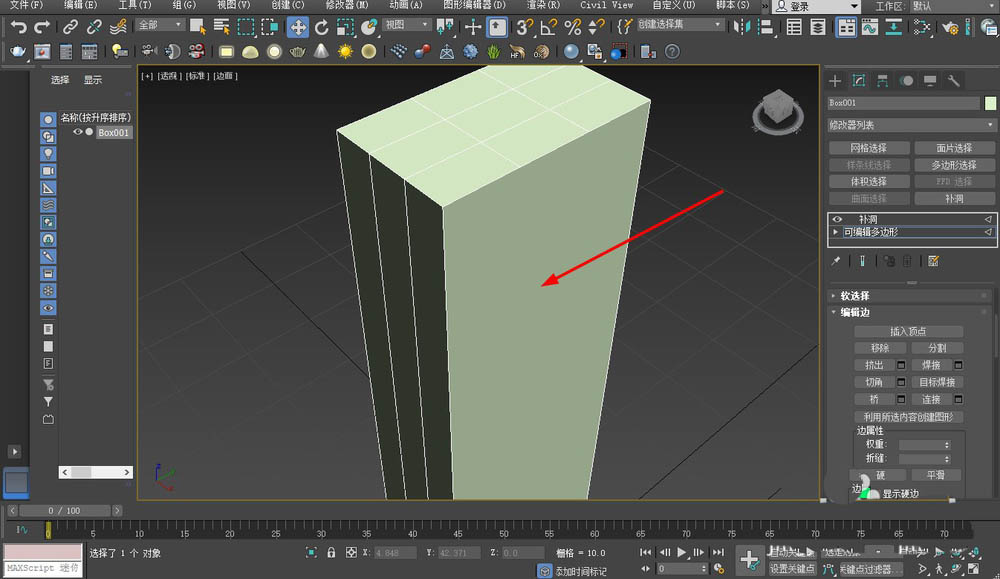Image resolution: width=1000 pixels, height=579 pixels.
Task: Choose the rectangular selection region icon
Action: (x=246, y=27)
